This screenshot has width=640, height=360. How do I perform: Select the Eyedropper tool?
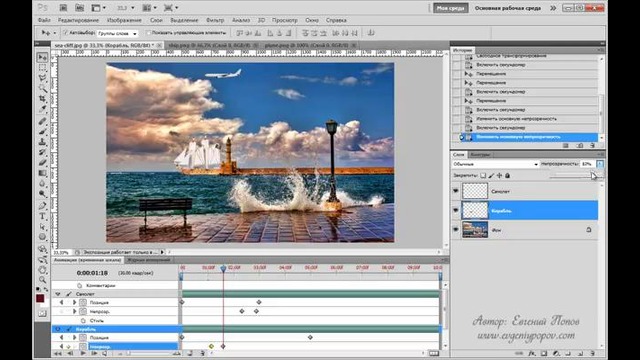(x=42, y=109)
